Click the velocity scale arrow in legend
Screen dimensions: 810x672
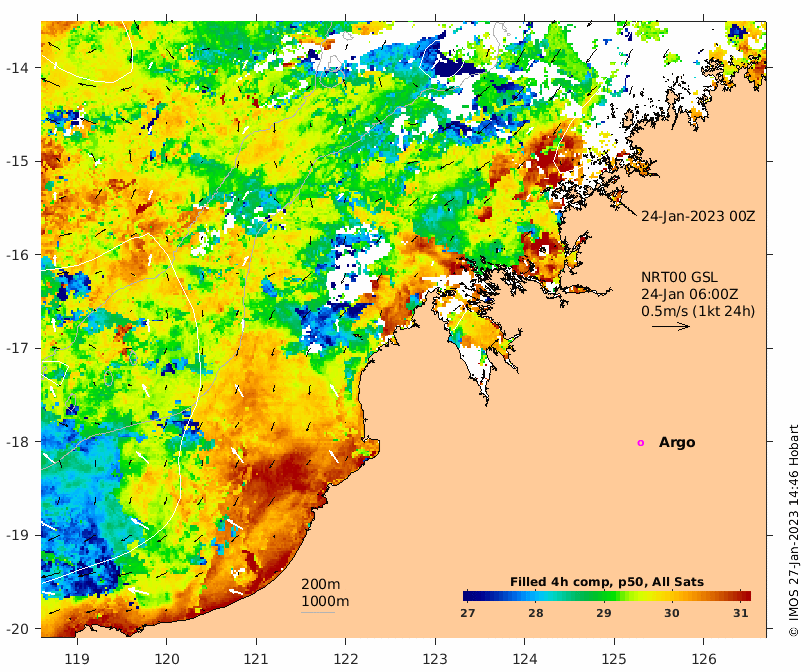[671, 326]
